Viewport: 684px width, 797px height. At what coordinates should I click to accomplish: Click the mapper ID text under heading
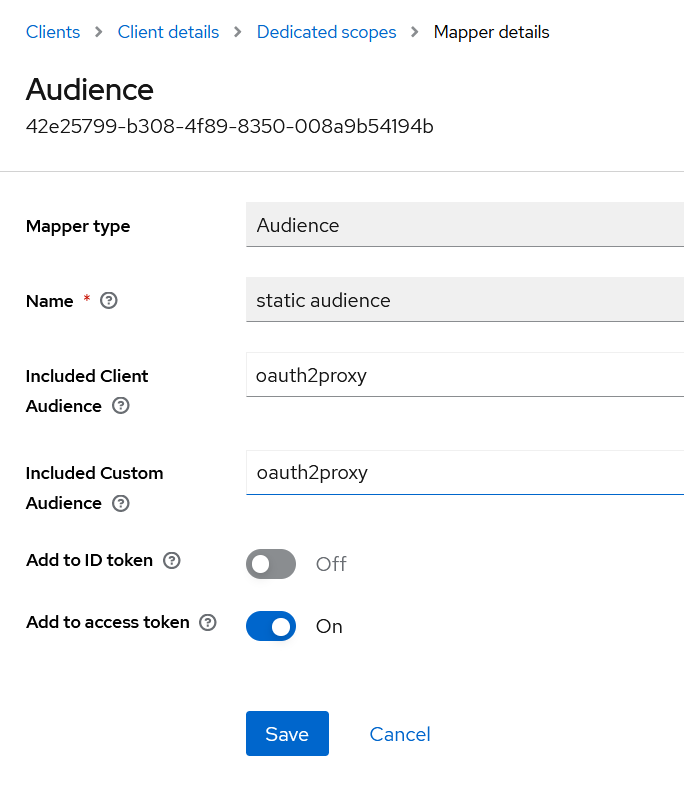[229, 127]
